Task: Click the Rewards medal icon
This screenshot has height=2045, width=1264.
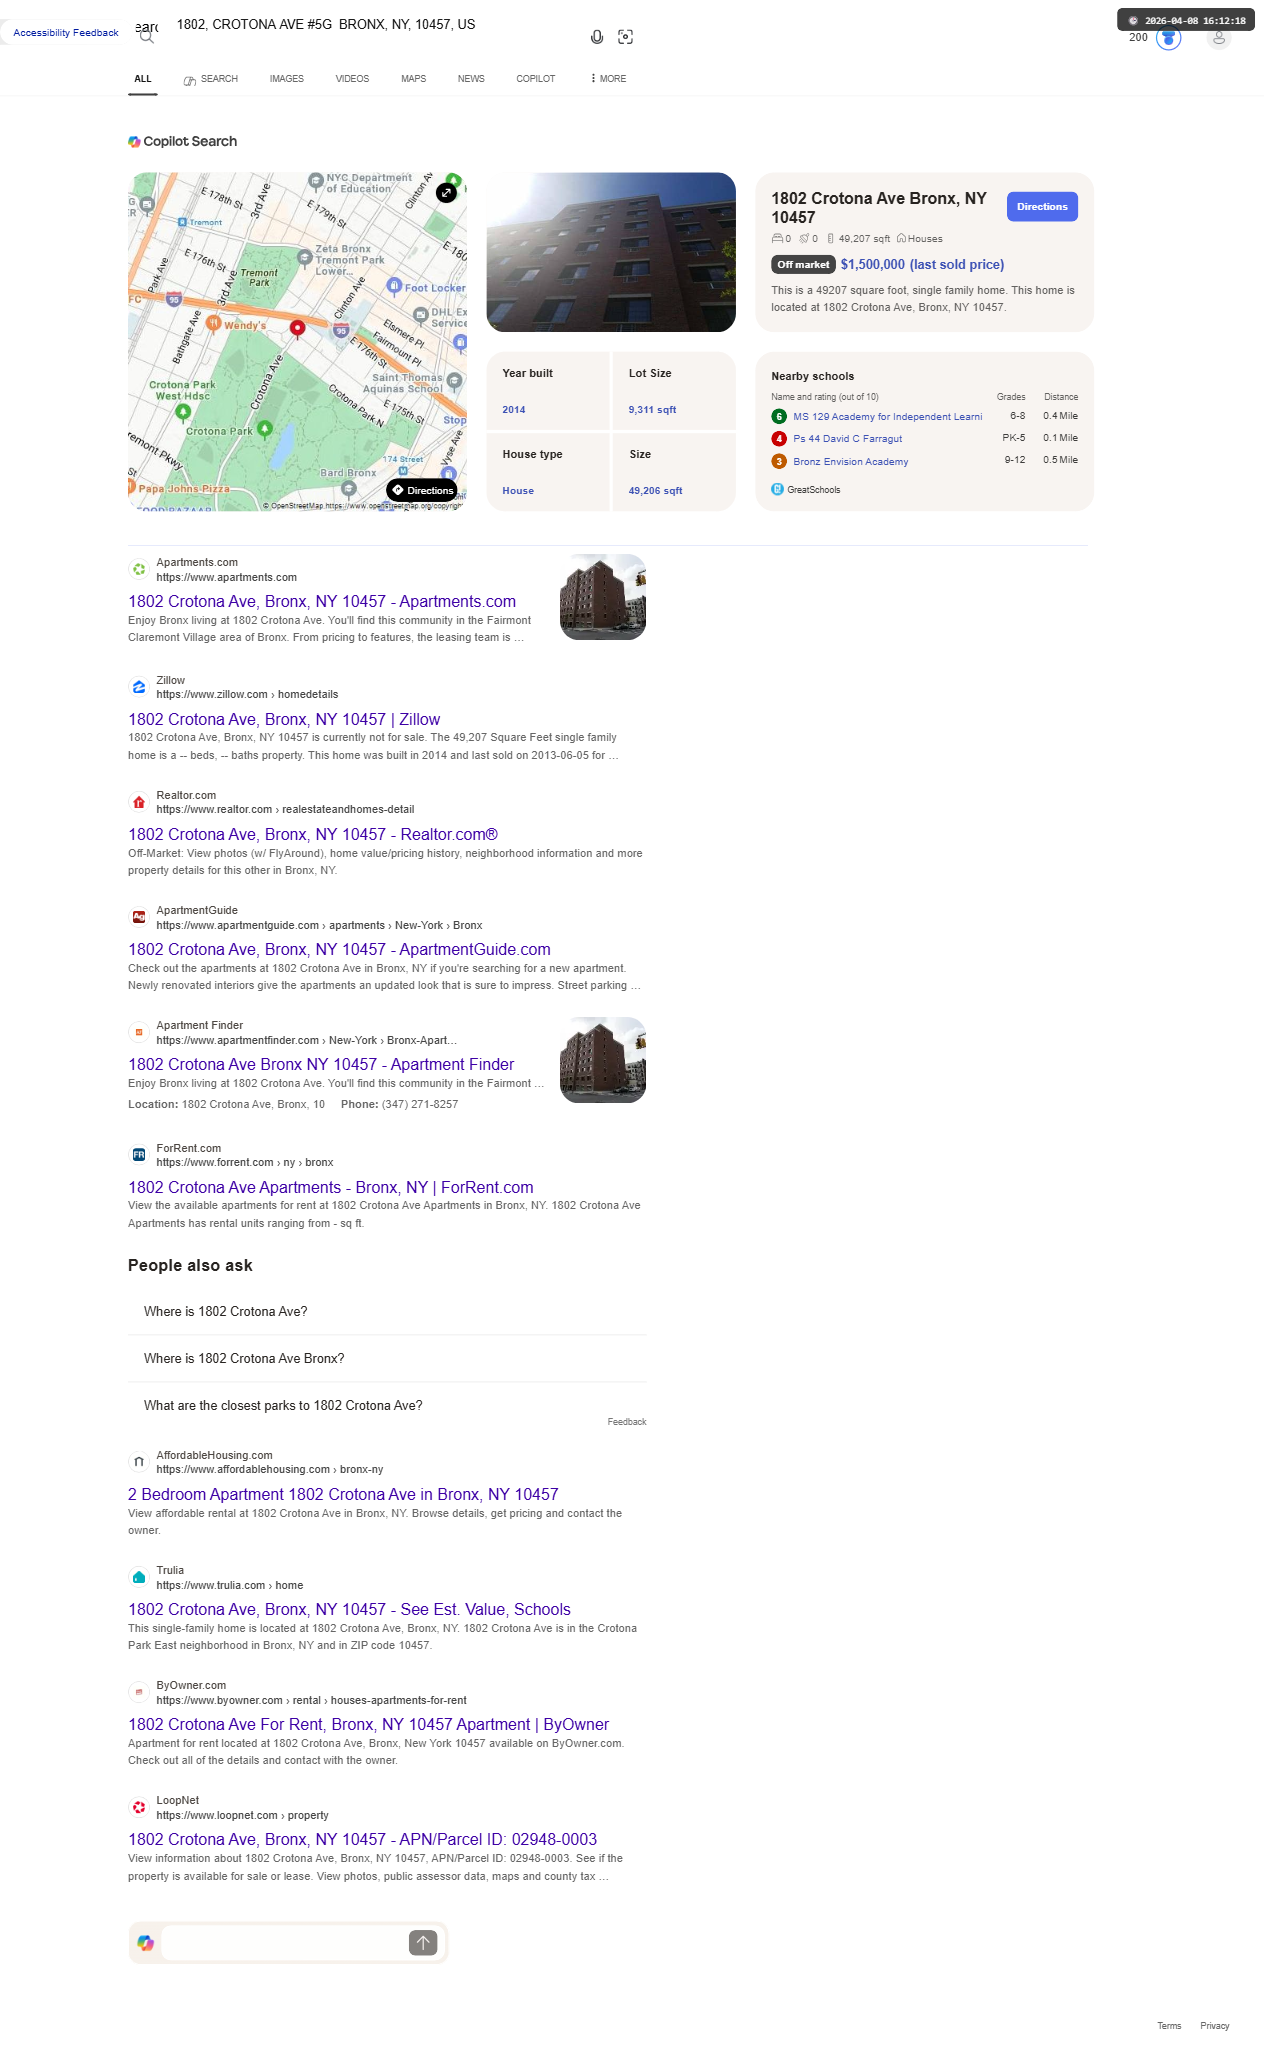Action: pyautogui.click(x=1168, y=38)
